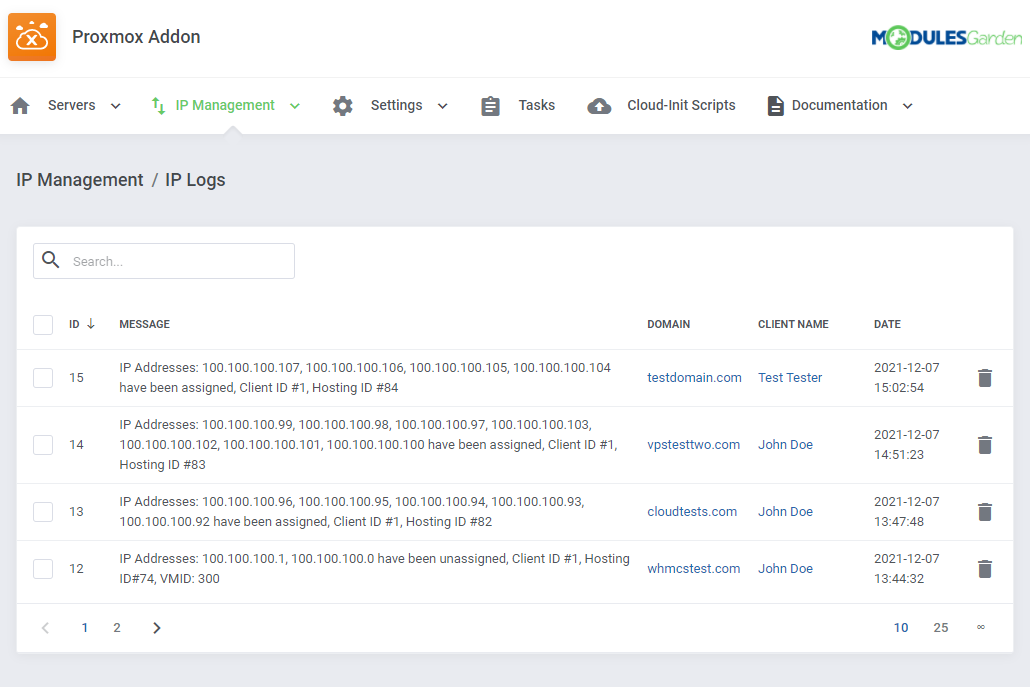The image size is (1030, 687).
Task: Open John Doe client link in row 14
Action: click(x=786, y=445)
